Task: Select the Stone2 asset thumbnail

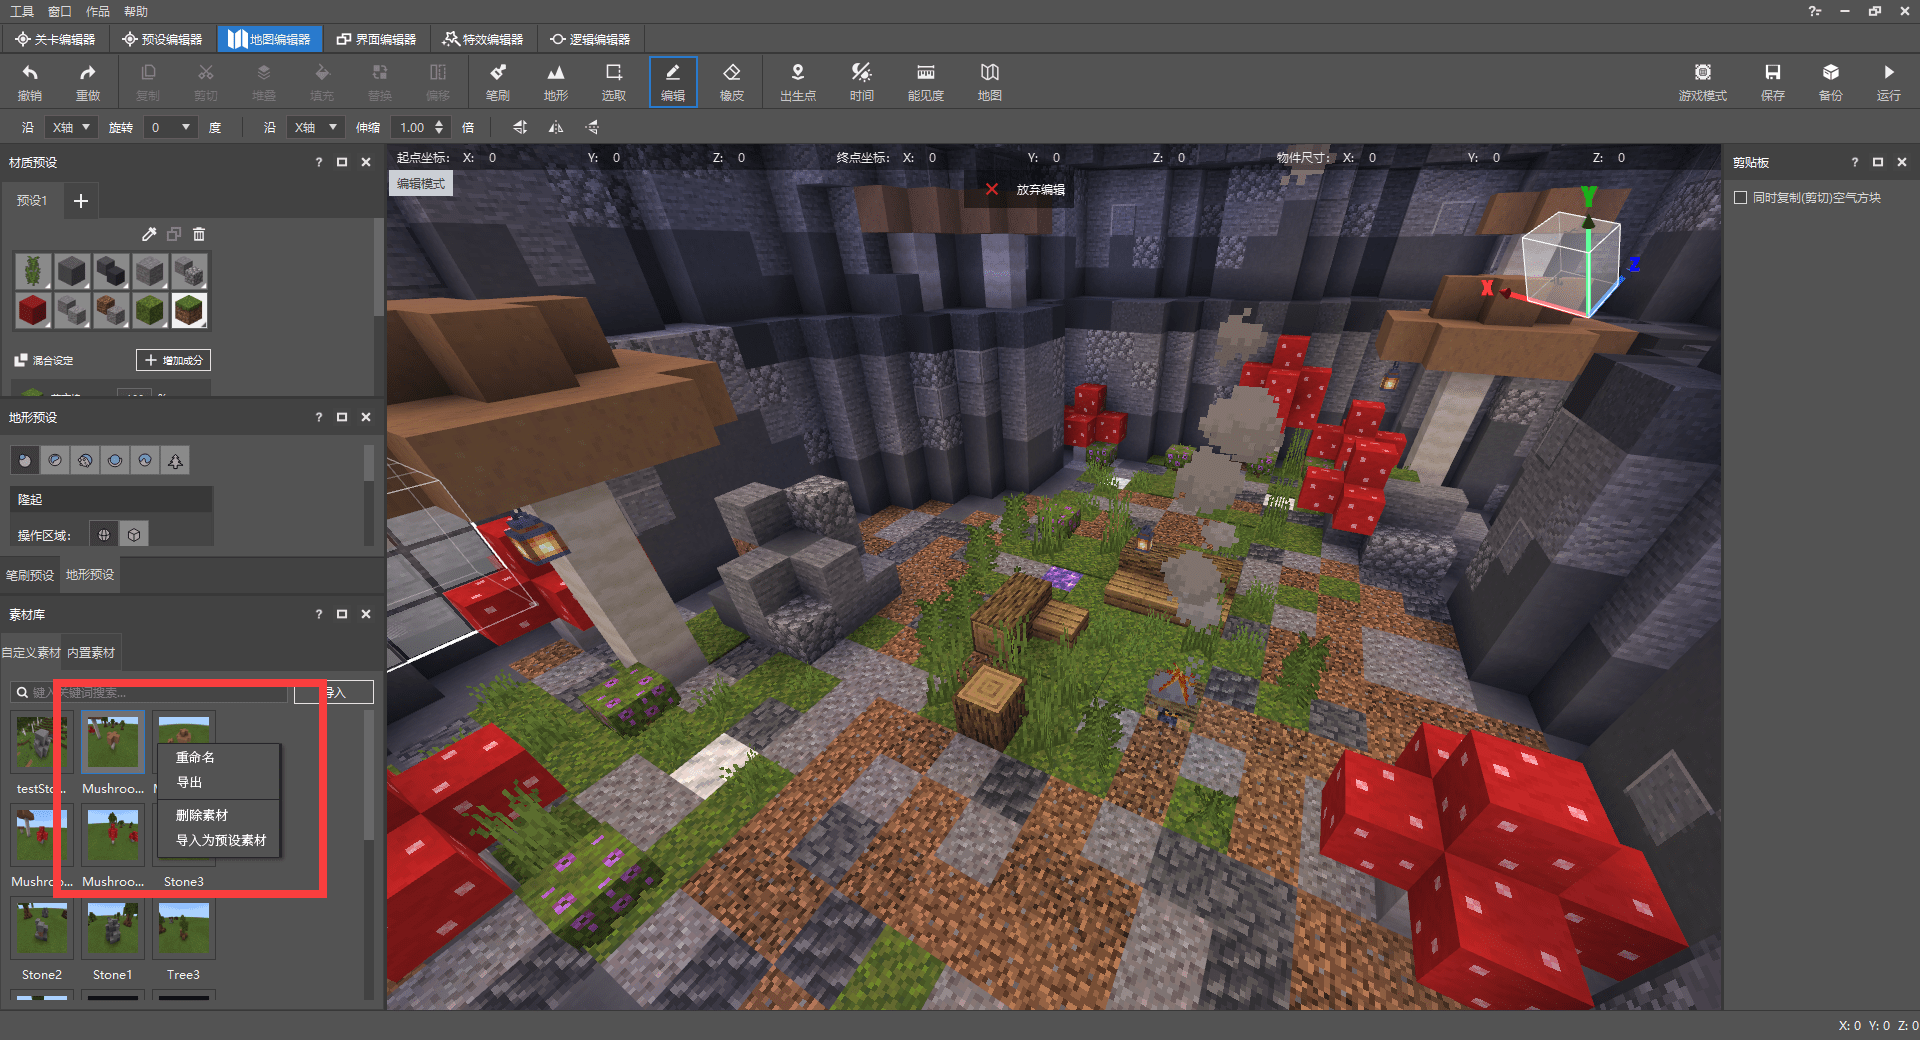Action: click(42, 929)
